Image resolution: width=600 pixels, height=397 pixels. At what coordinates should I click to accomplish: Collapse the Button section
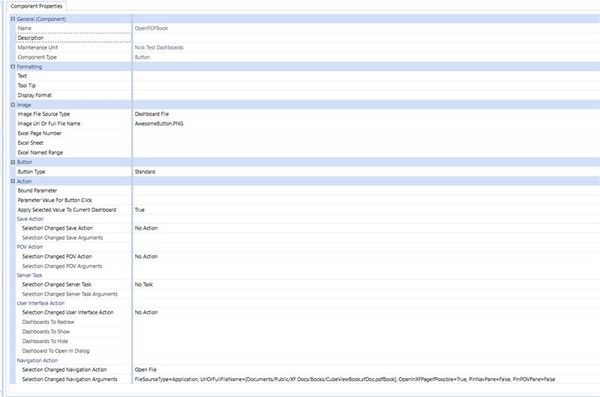tap(13, 162)
